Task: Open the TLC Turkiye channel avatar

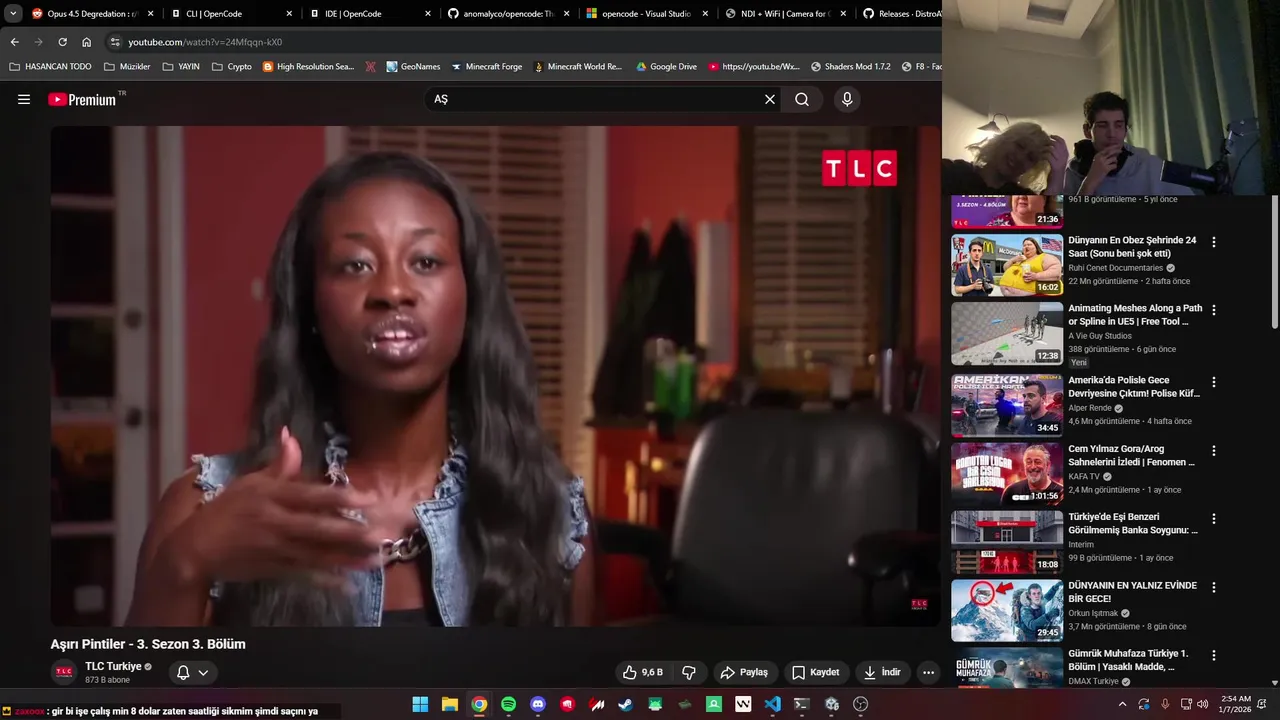Action: [x=64, y=672]
